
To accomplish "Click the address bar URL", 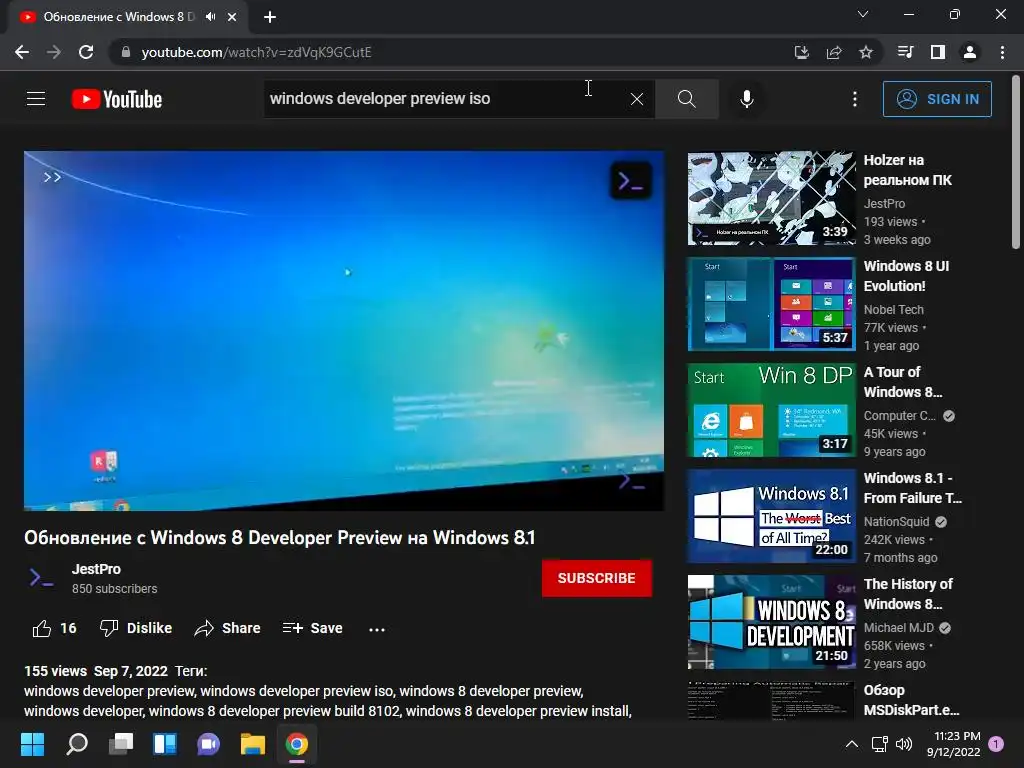I will point(257,52).
